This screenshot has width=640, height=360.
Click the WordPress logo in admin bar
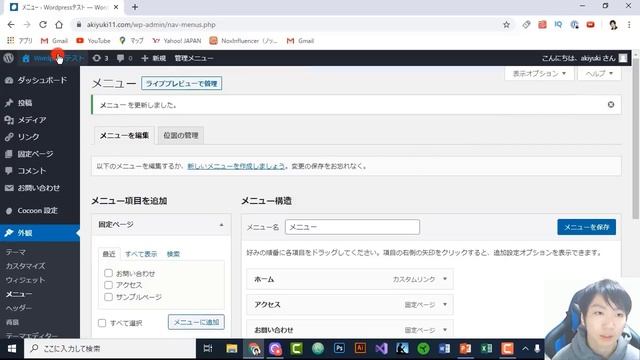8,58
